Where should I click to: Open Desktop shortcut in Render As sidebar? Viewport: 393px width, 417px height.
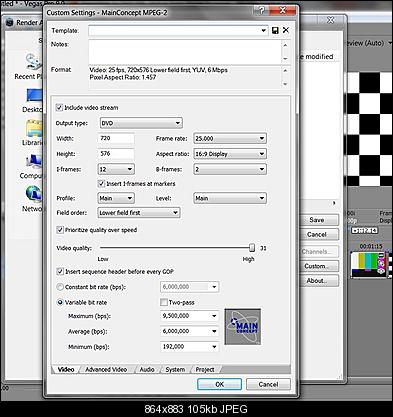click(x=33, y=101)
